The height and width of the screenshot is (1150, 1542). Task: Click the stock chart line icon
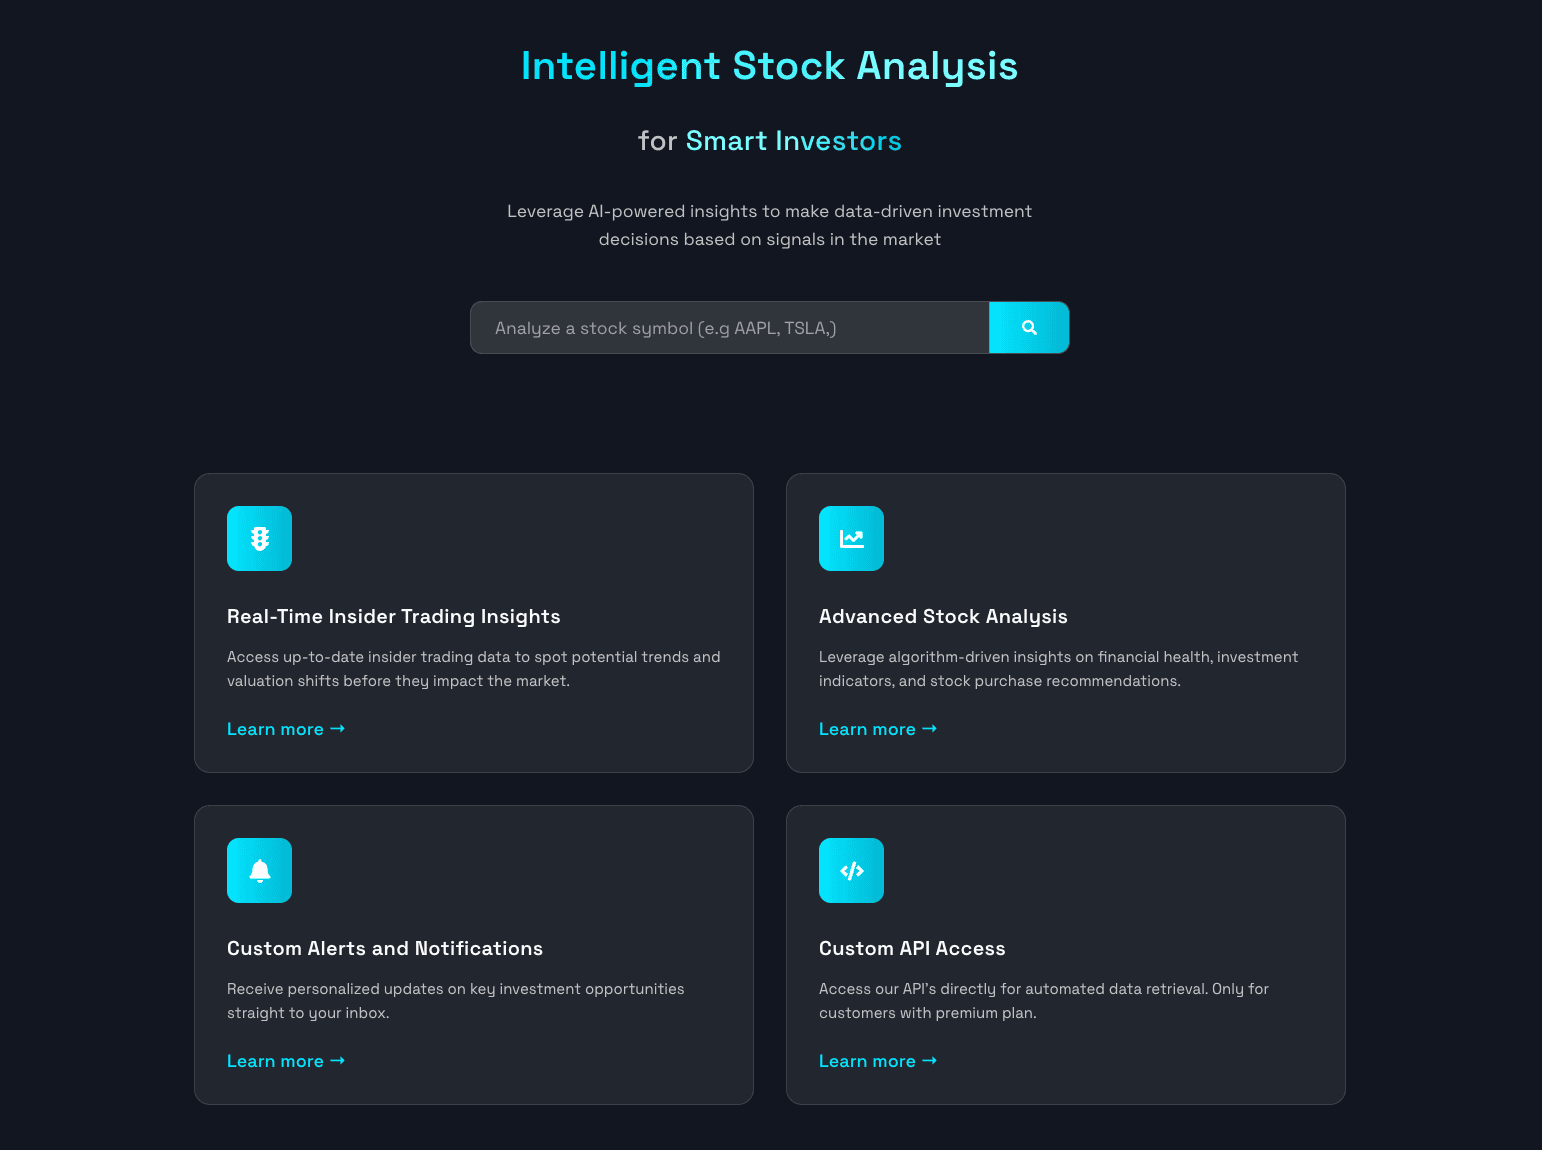[x=851, y=539]
